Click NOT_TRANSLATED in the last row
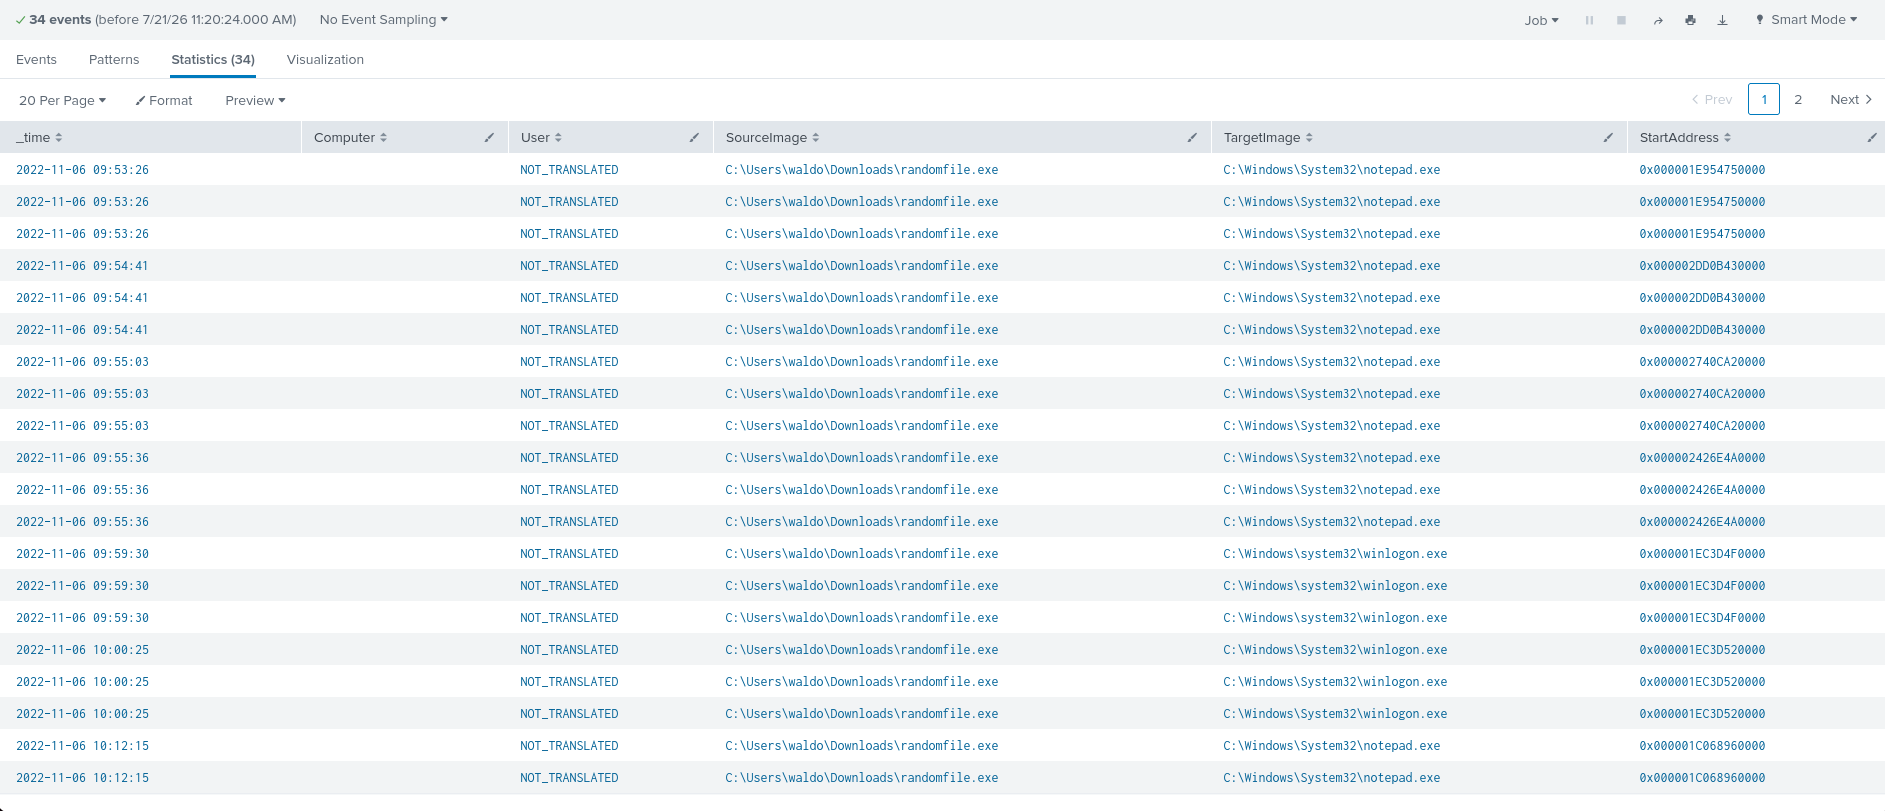 [569, 778]
